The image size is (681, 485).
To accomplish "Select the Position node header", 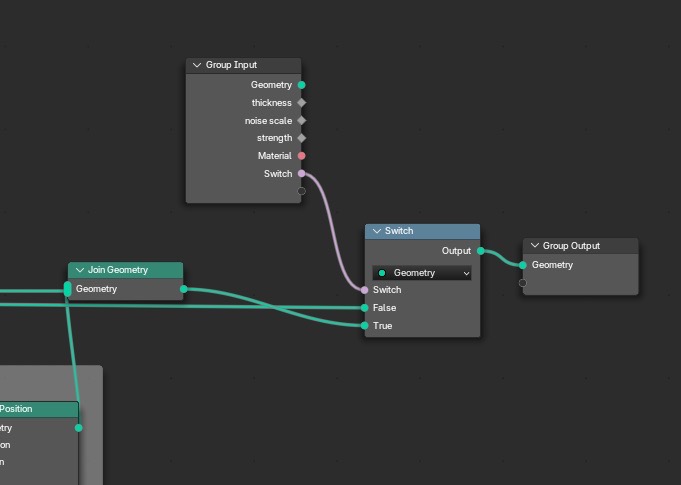I will (39, 409).
